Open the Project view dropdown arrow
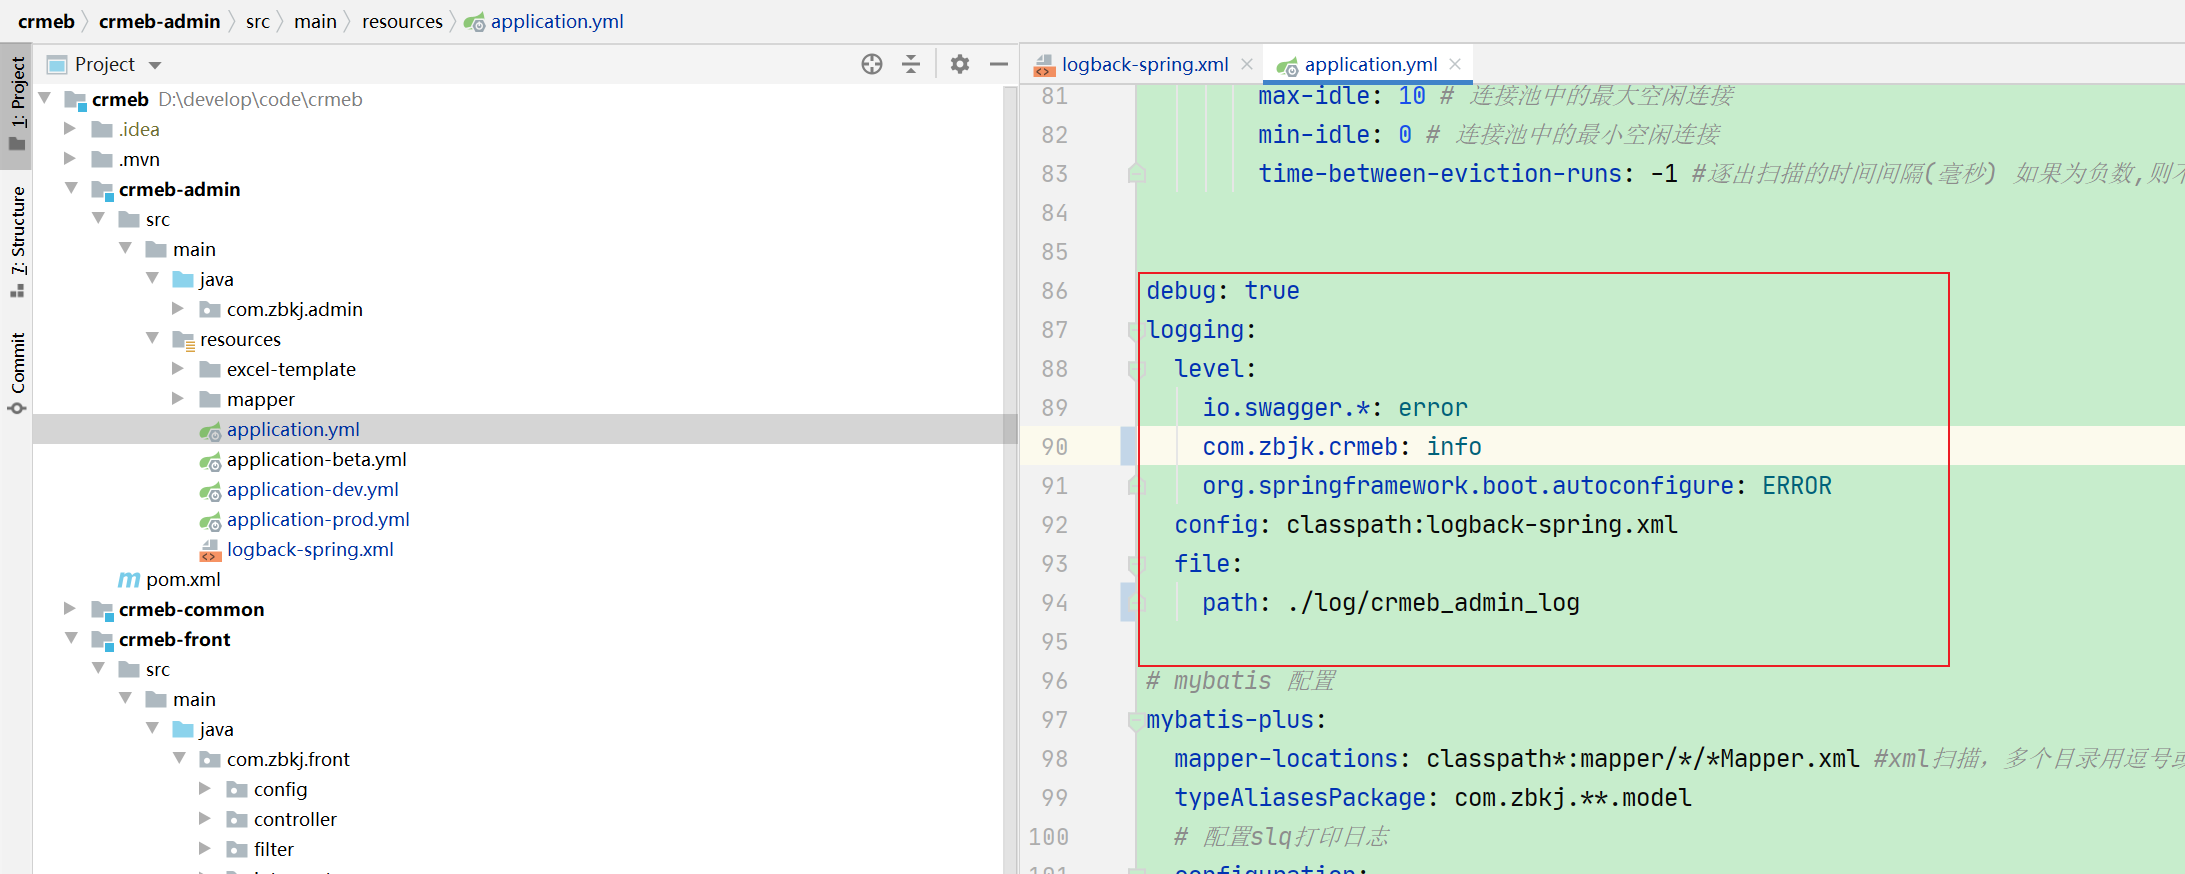Viewport: 2185px width, 874px height. tap(155, 65)
